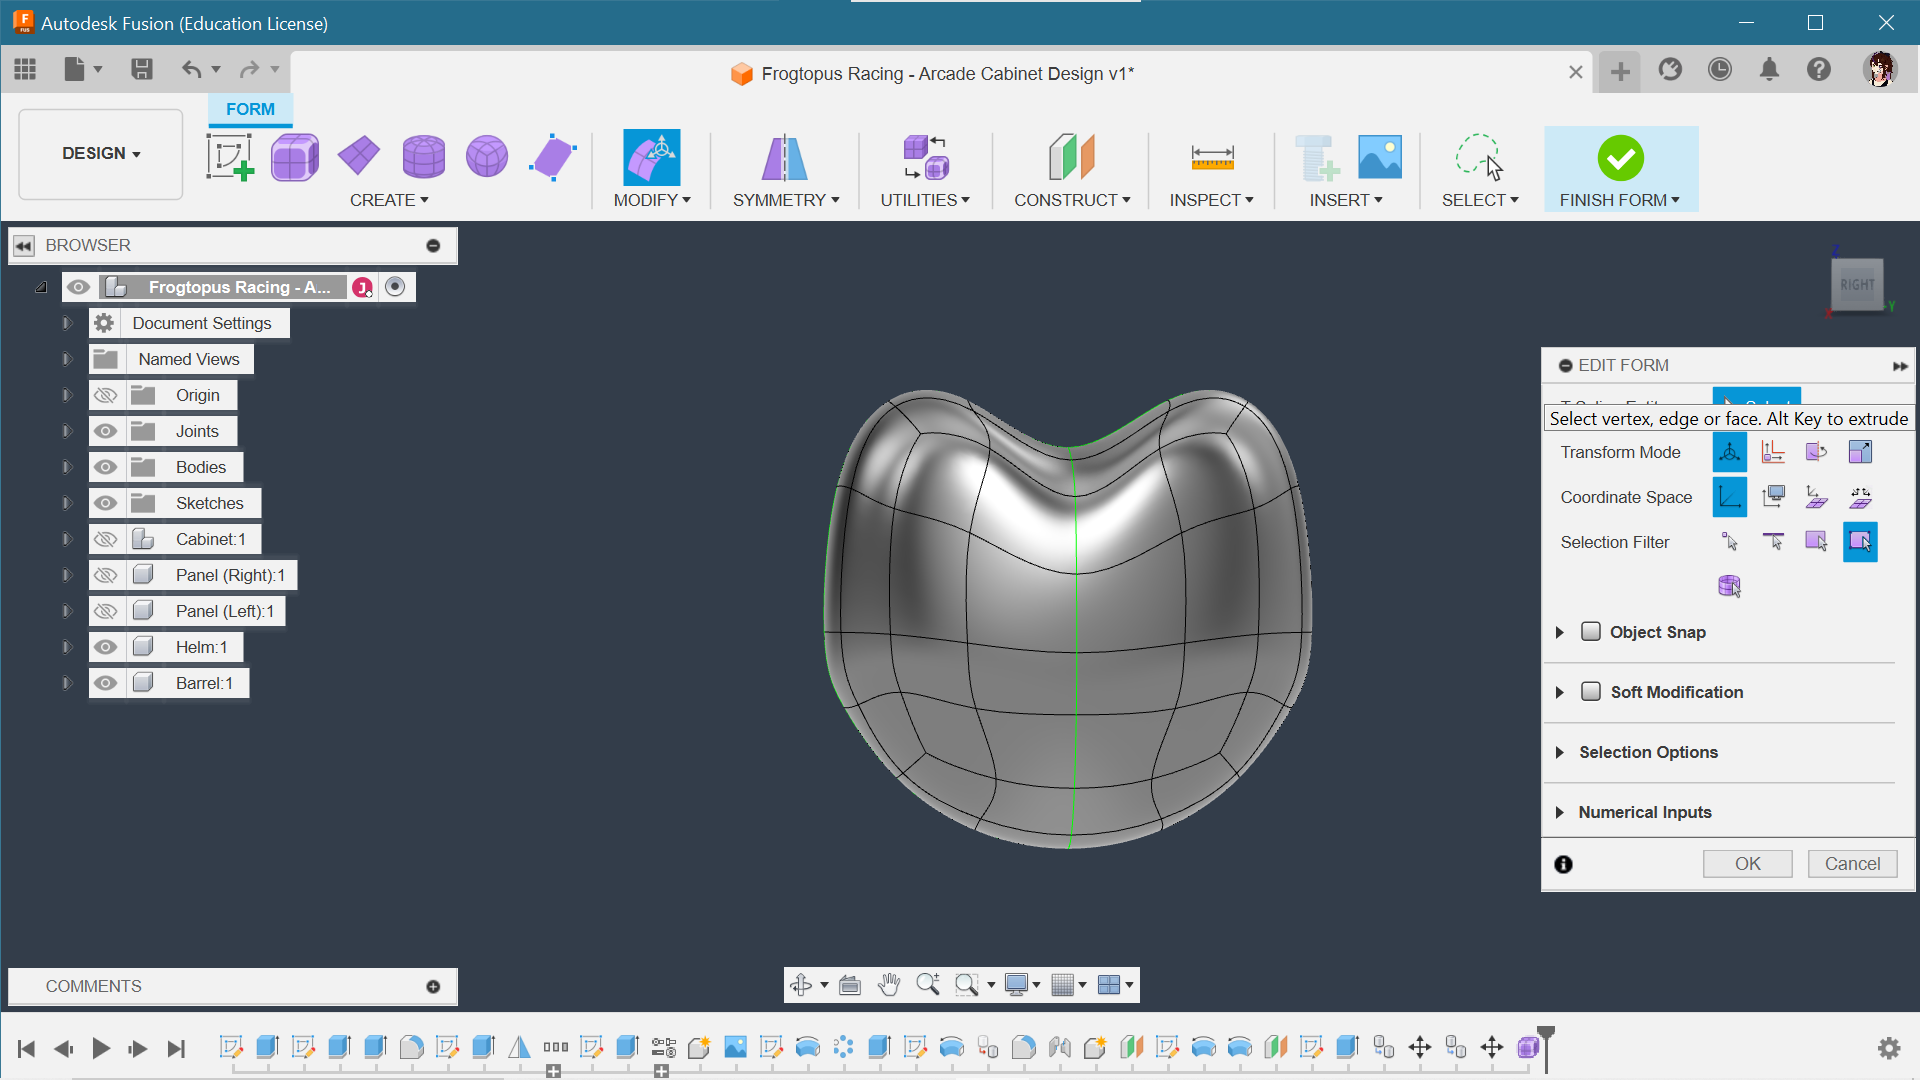Choose Edge selection filter icon
The width and height of the screenshot is (1920, 1080).
(1773, 542)
